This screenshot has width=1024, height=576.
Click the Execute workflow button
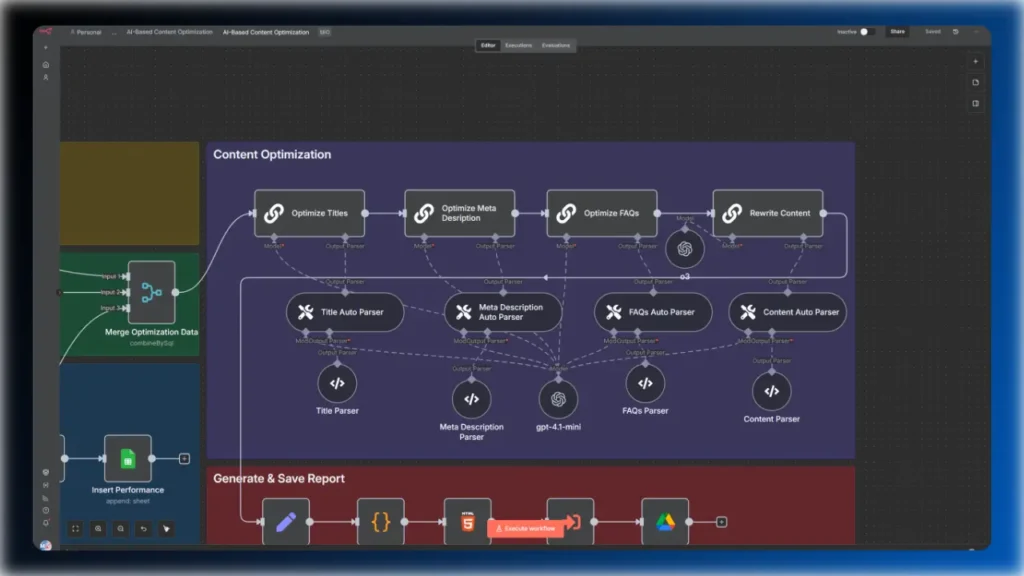(x=526, y=527)
